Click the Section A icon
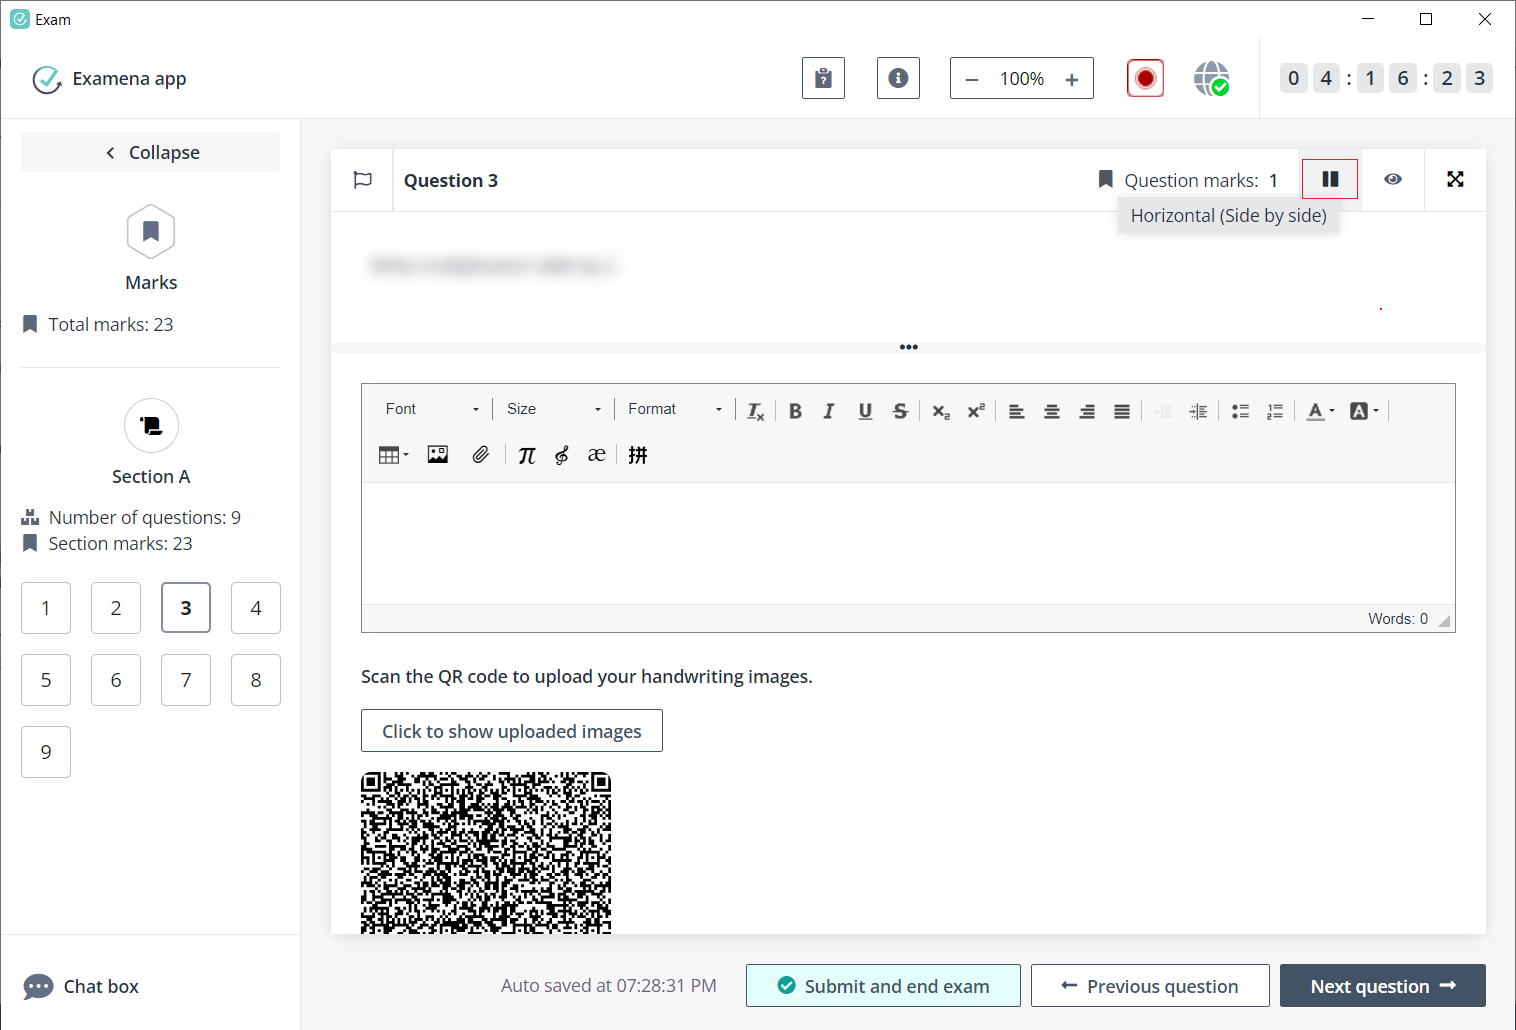 pyautogui.click(x=151, y=426)
